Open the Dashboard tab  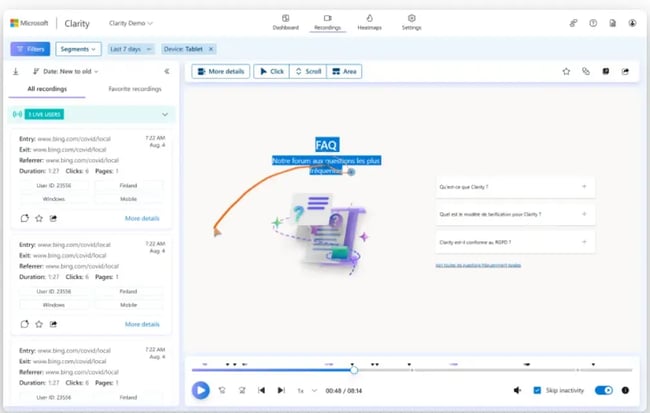point(286,22)
